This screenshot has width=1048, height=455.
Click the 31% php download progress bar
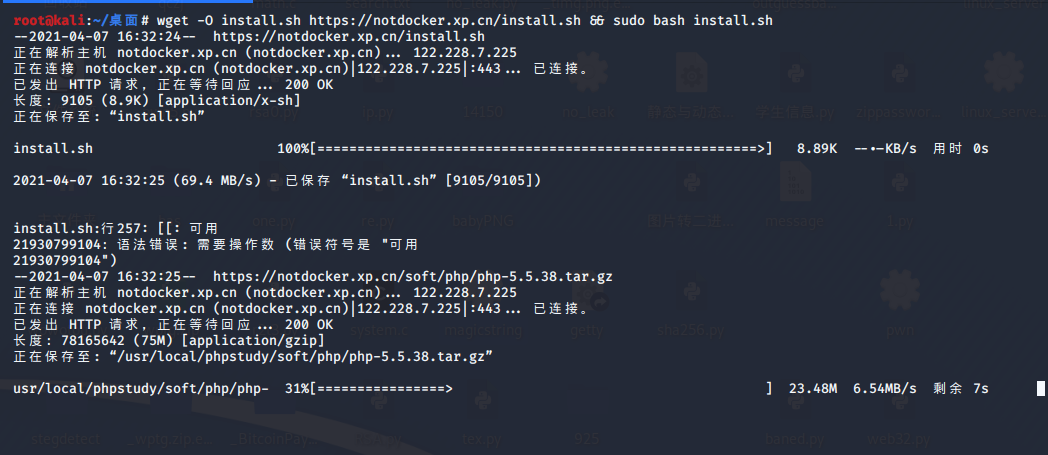pos(541,388)
